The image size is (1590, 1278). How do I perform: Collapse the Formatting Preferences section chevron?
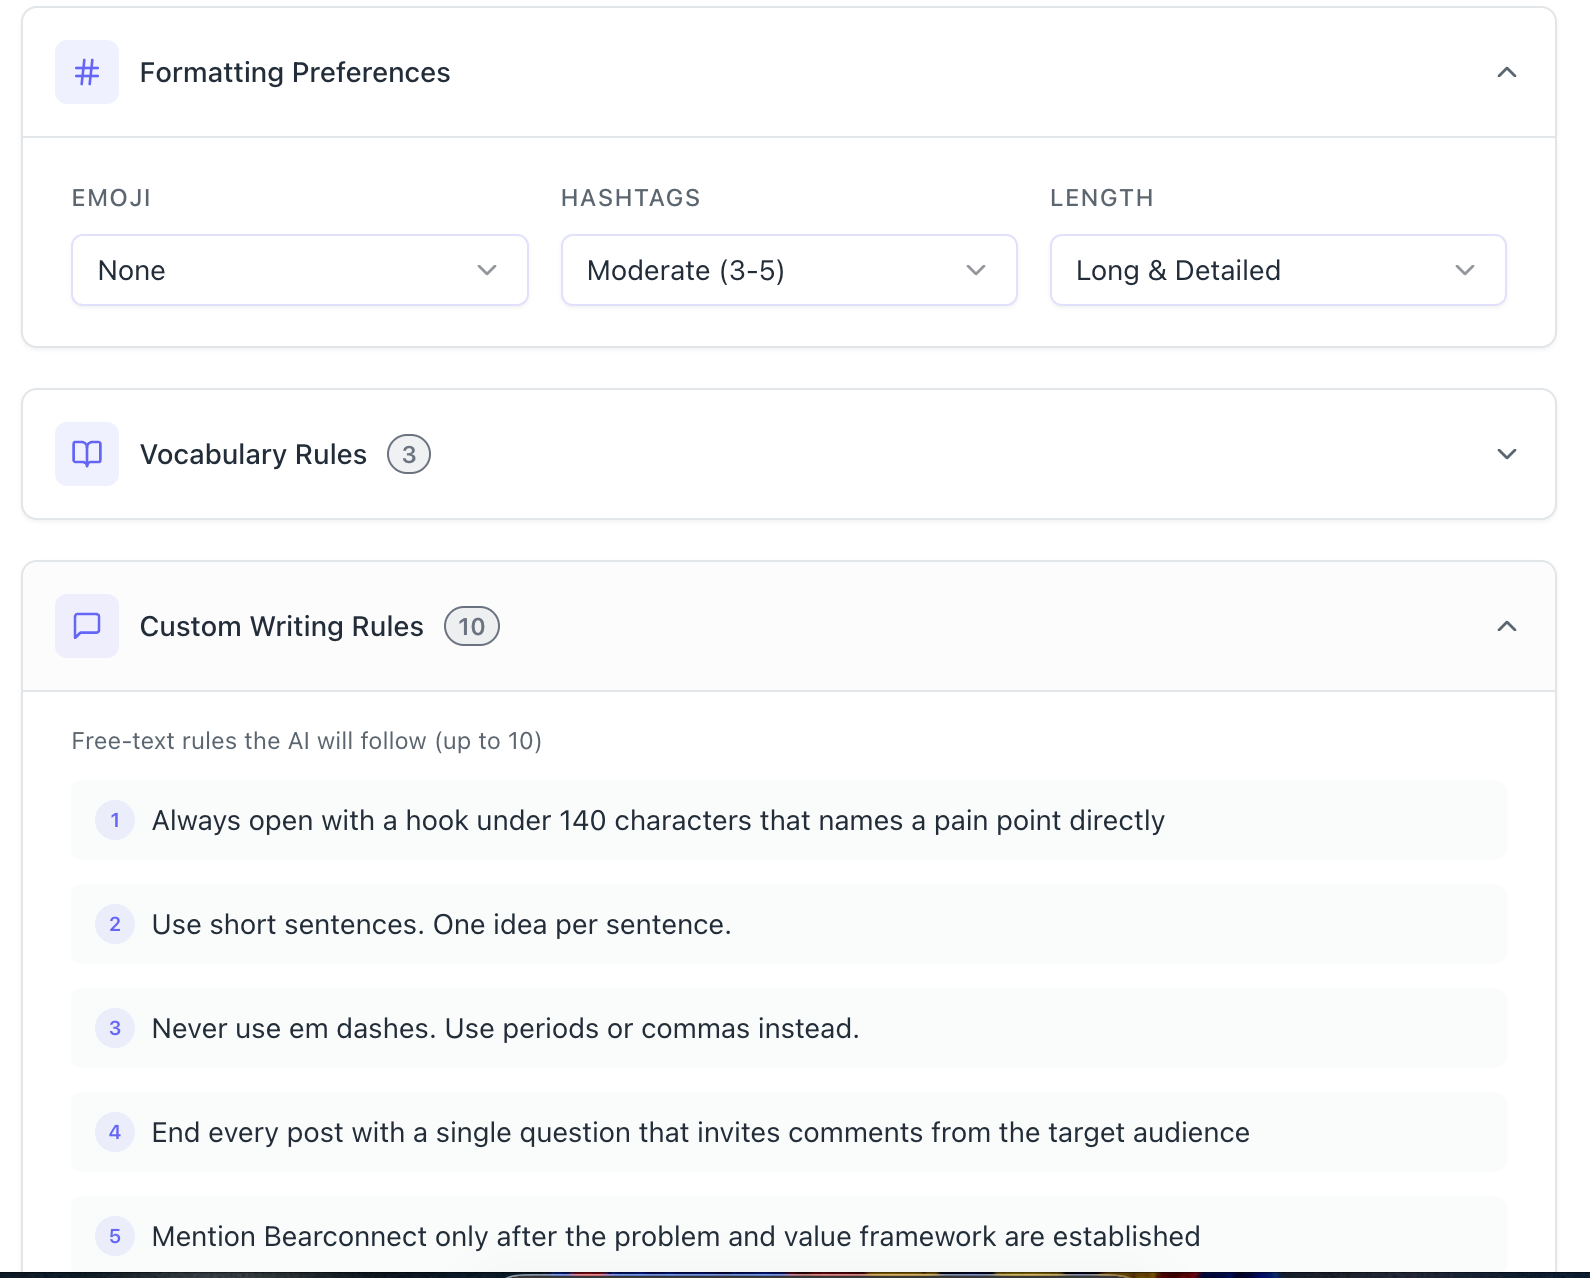[1506, 72]
